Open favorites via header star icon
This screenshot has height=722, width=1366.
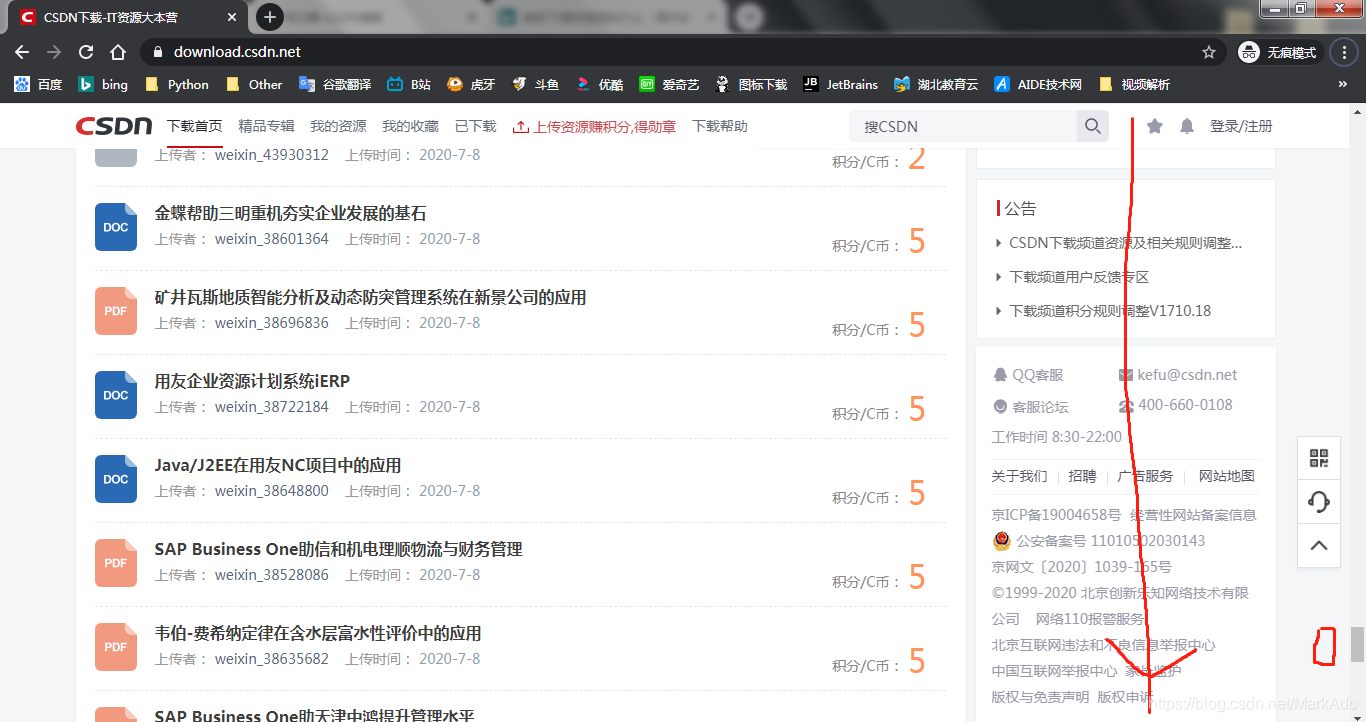[x=1154, y=126]
